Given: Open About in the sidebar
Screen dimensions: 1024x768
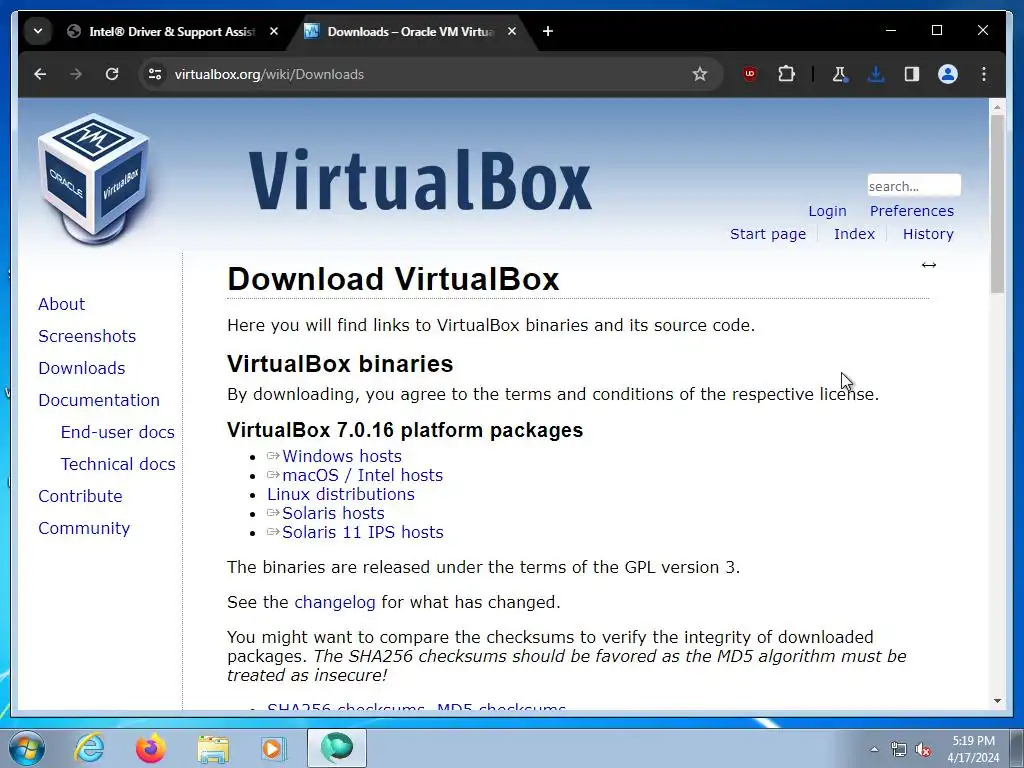Looking at the screenshot, I should point(61,304).
